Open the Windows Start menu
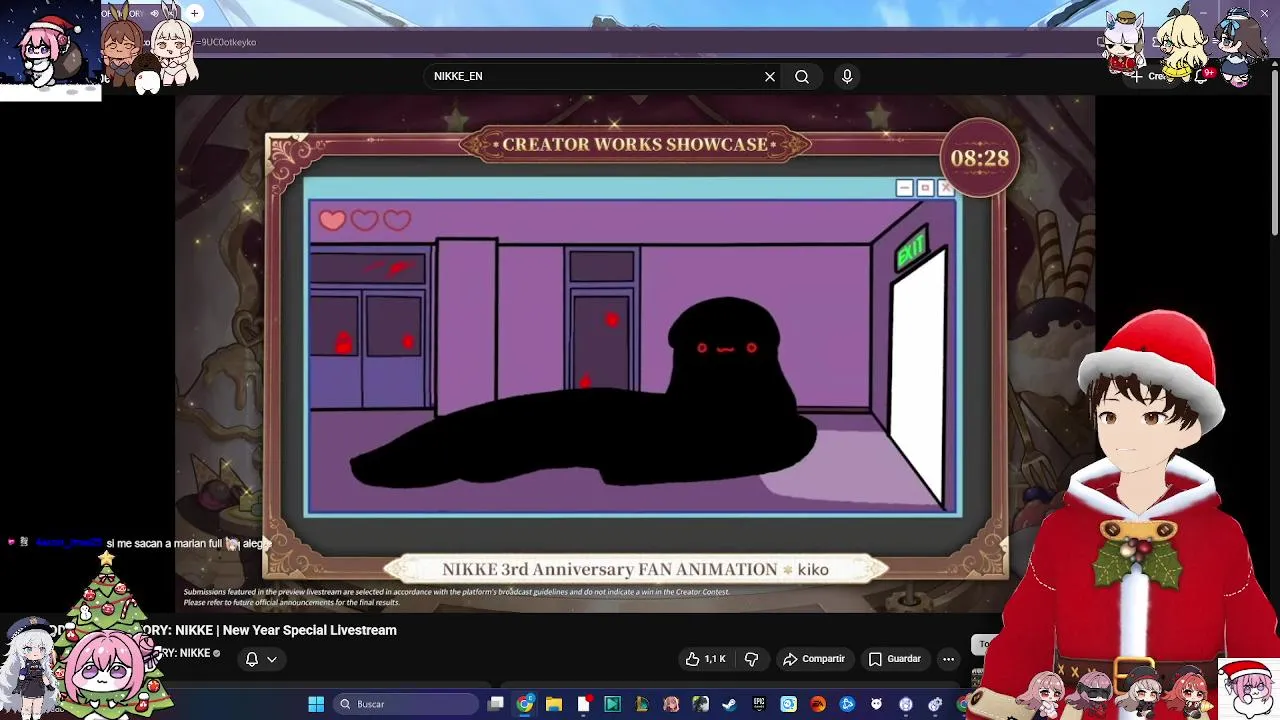Image resolution: width=1280 pixels, height=720 pixels. pyautogui.click(x=316, y=704)
